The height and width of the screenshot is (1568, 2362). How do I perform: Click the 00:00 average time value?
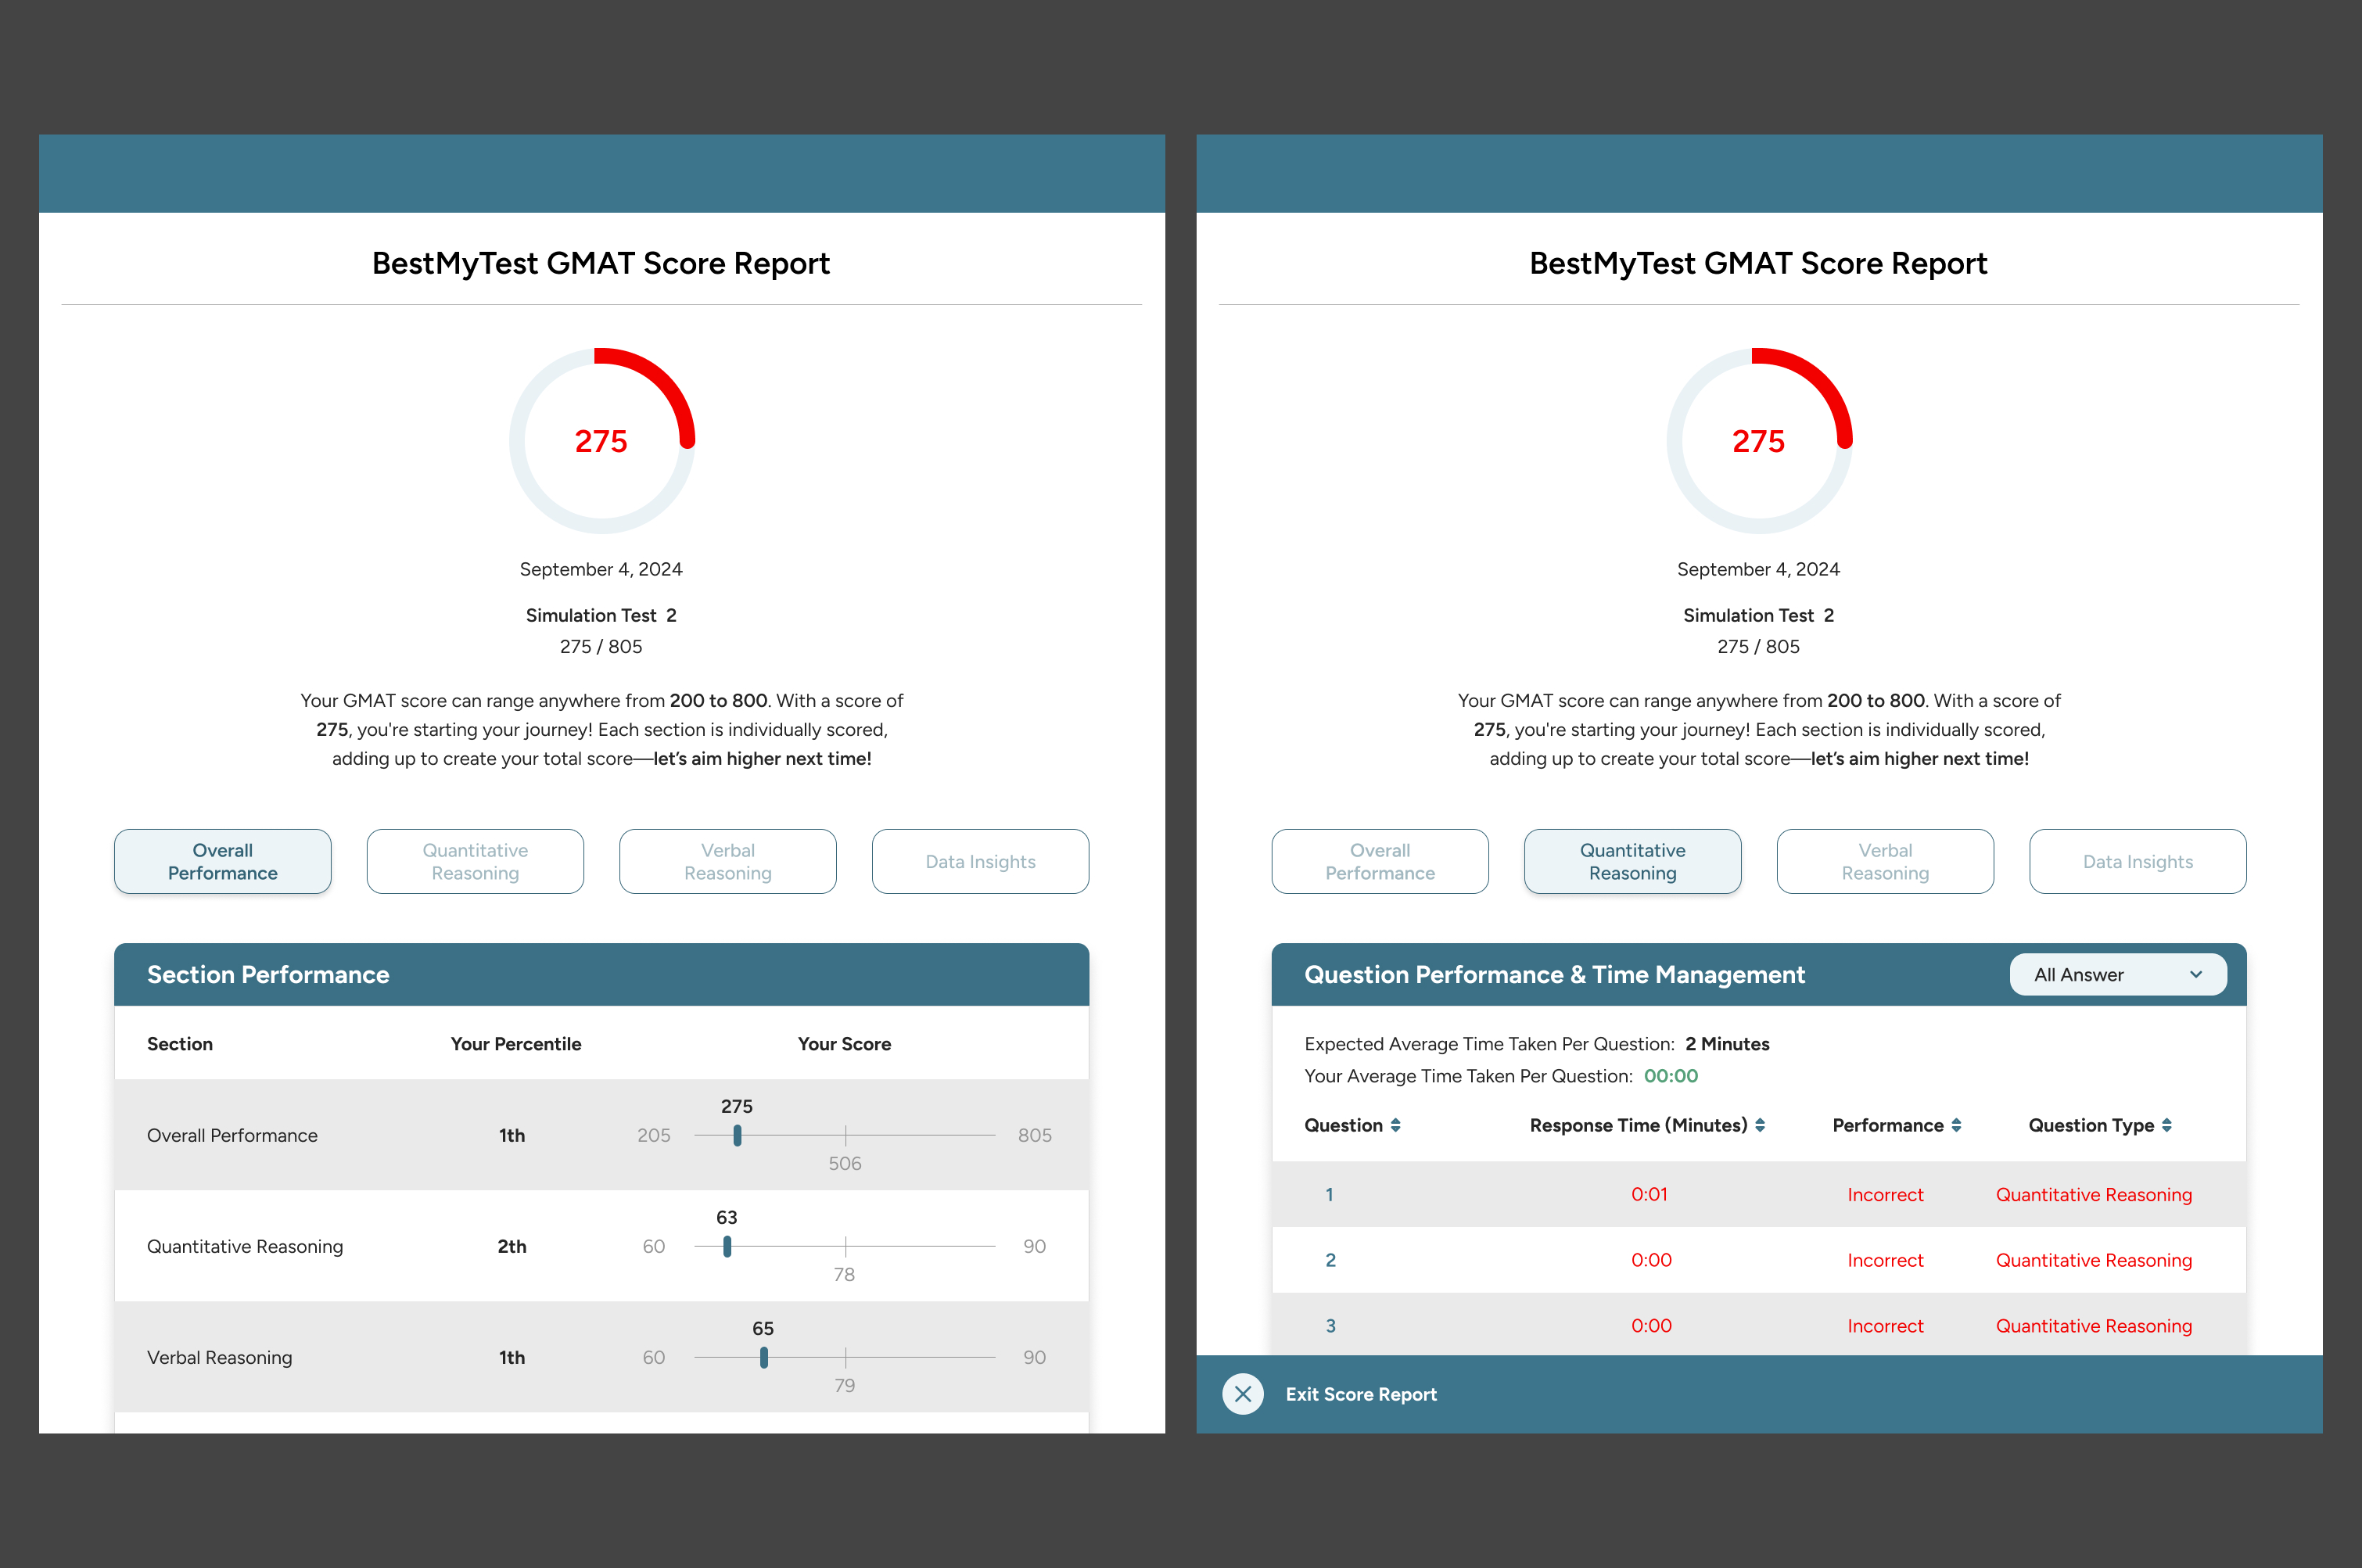pyautogui.click(x=1671, y=1077)
